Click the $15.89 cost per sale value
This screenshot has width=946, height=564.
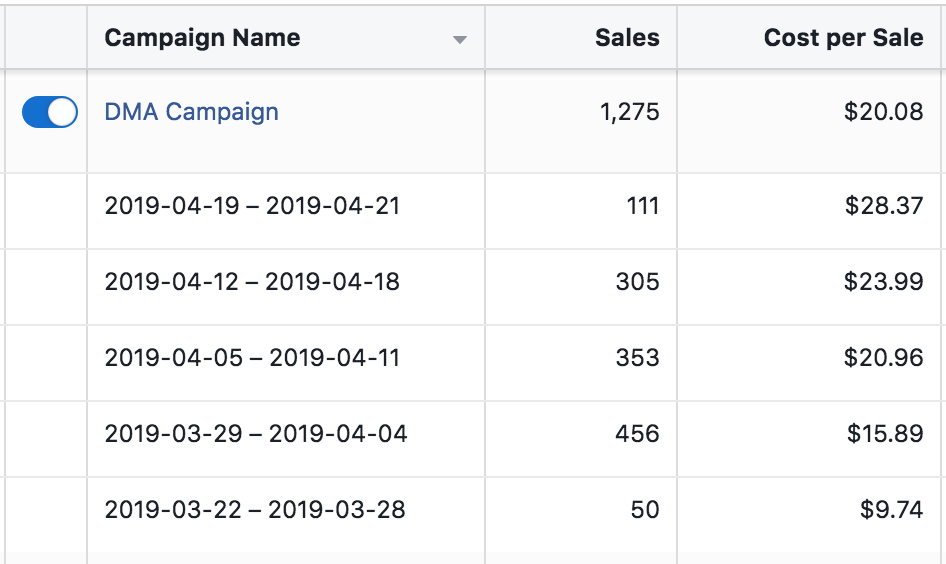pos(885,434)
